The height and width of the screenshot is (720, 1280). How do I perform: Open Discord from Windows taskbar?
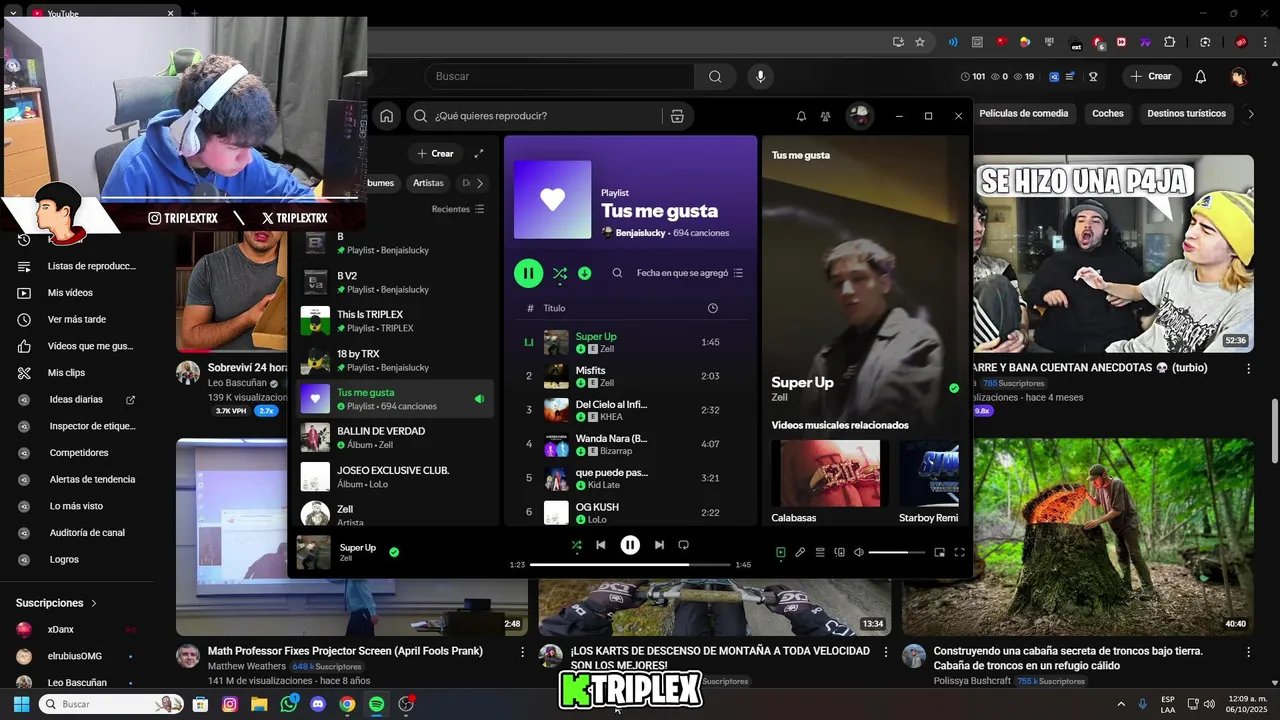tap(318, 704)
